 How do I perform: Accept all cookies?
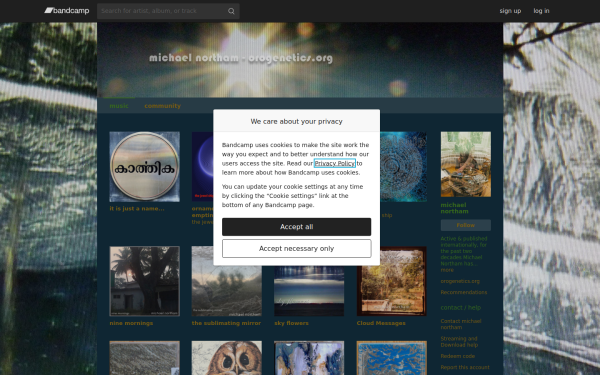[x=296, y=227]
